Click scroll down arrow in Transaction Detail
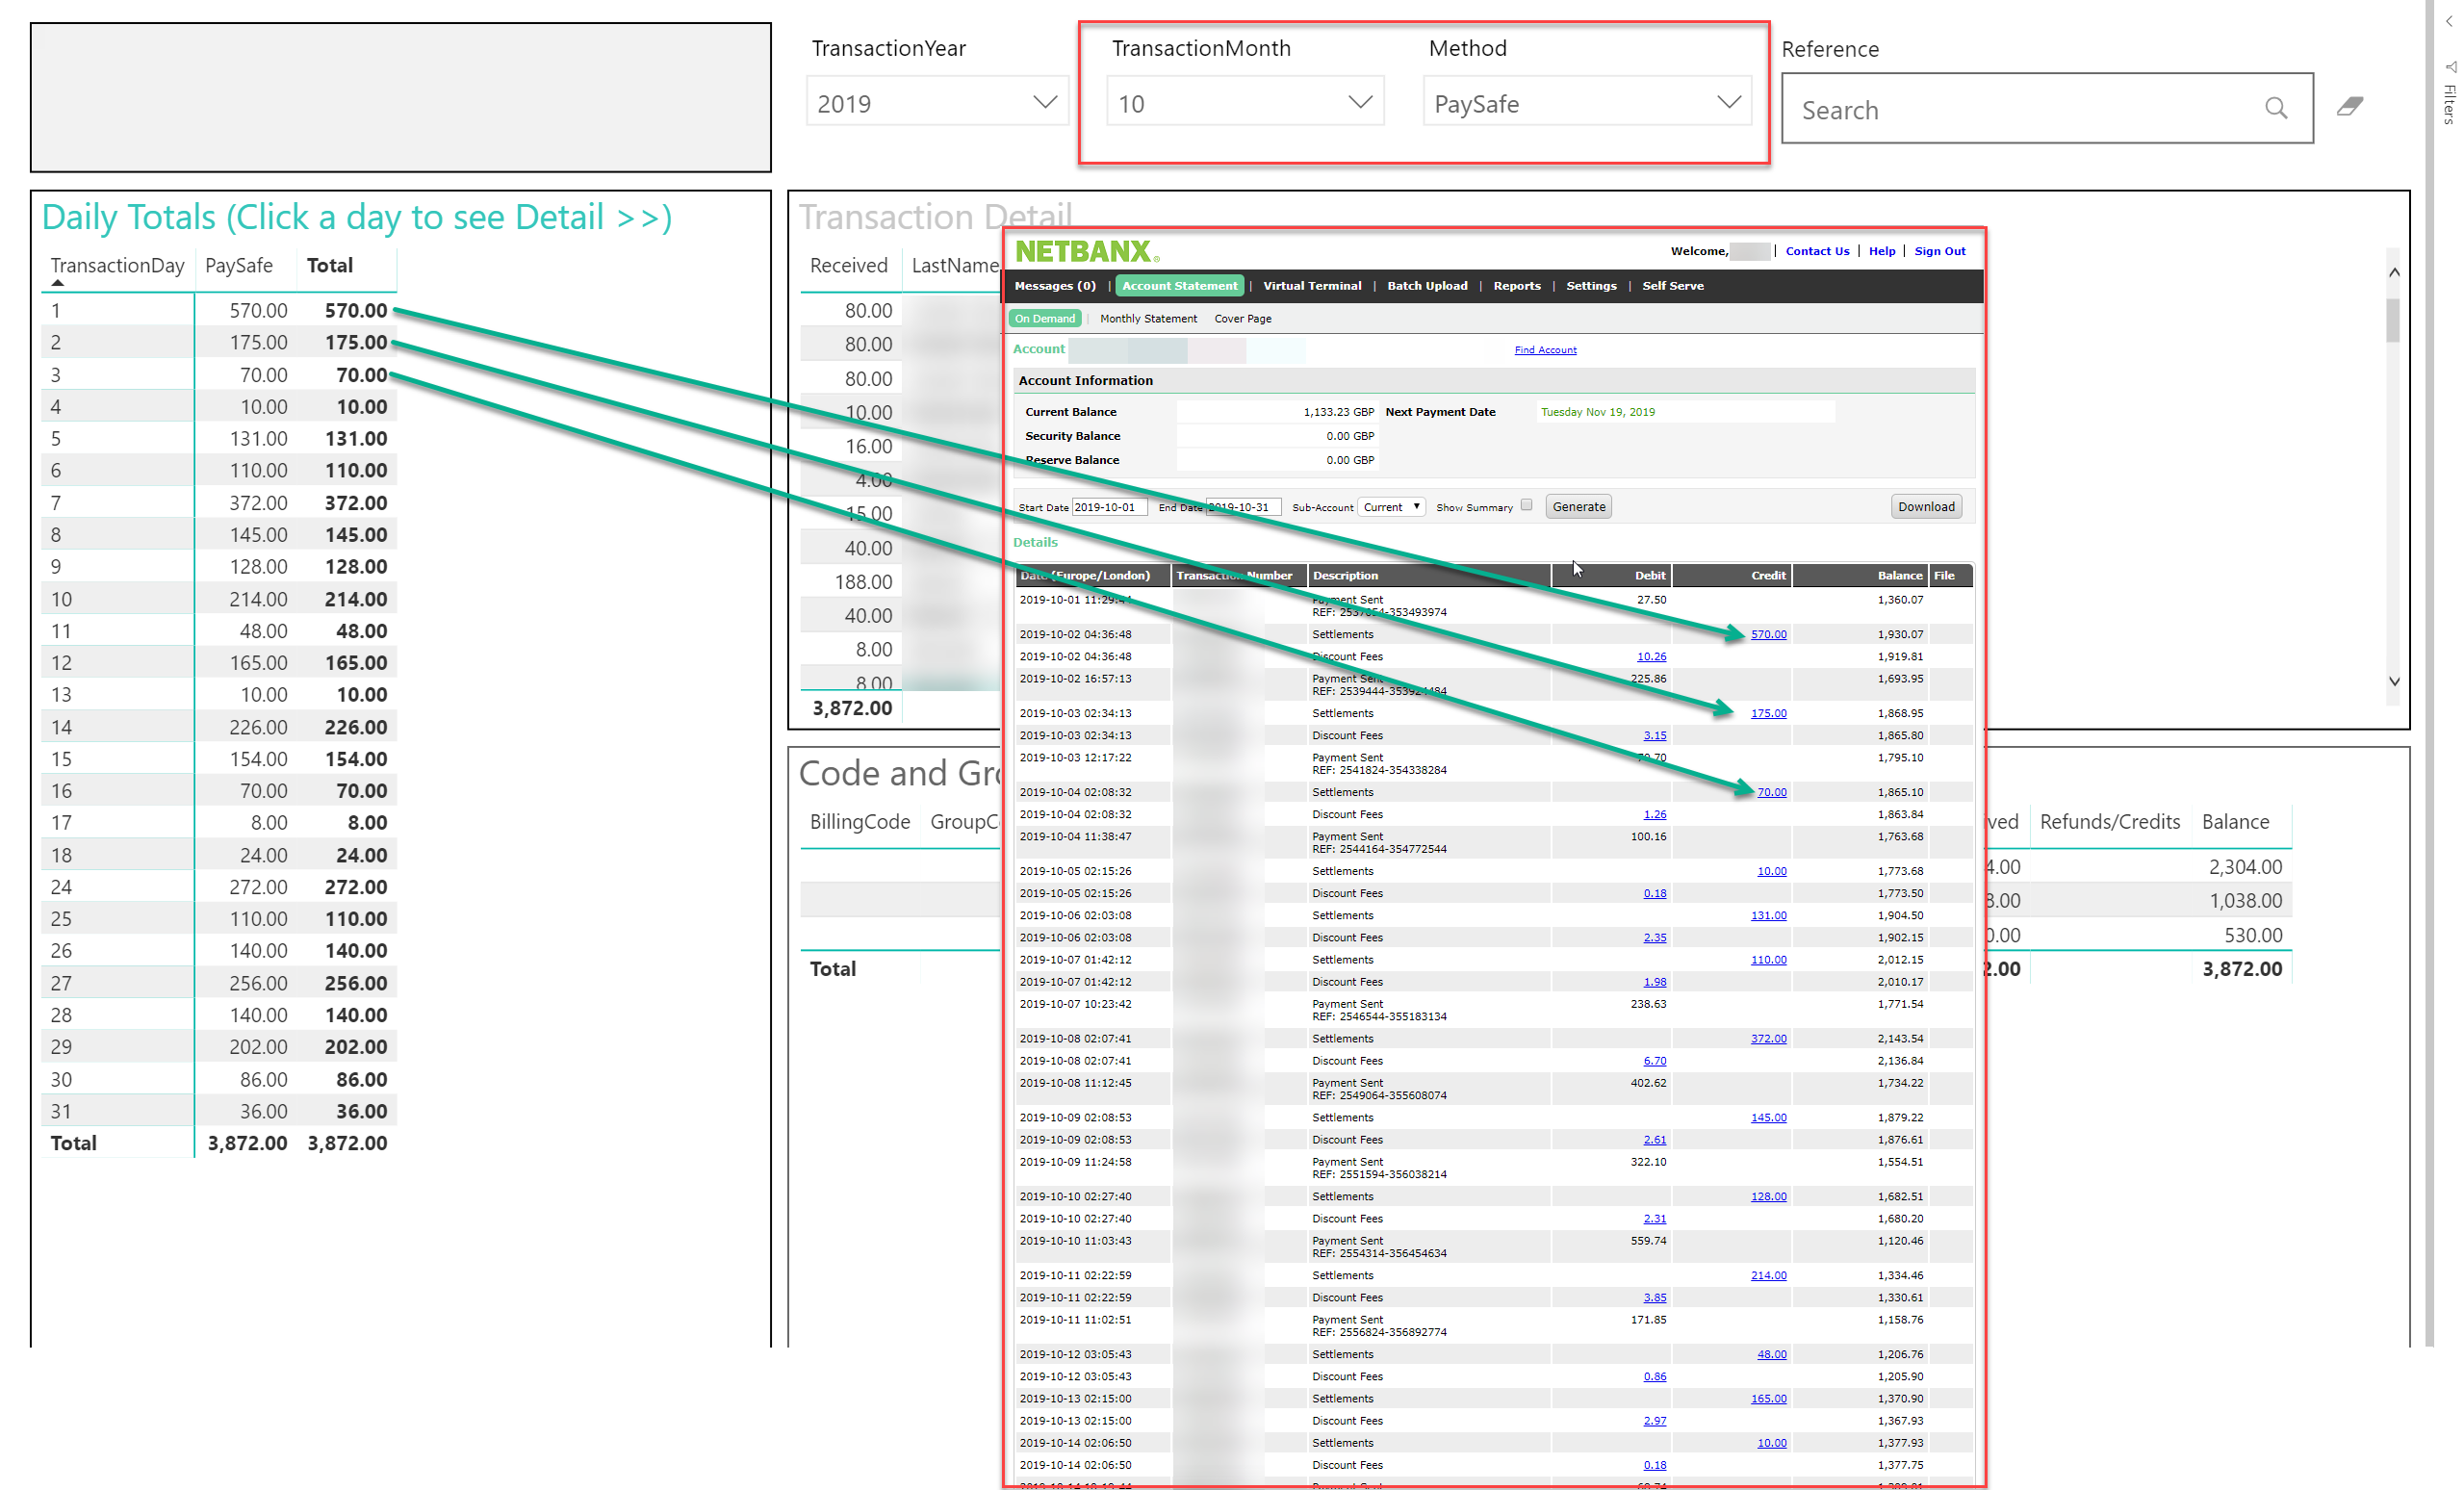 coord(2393,682)
